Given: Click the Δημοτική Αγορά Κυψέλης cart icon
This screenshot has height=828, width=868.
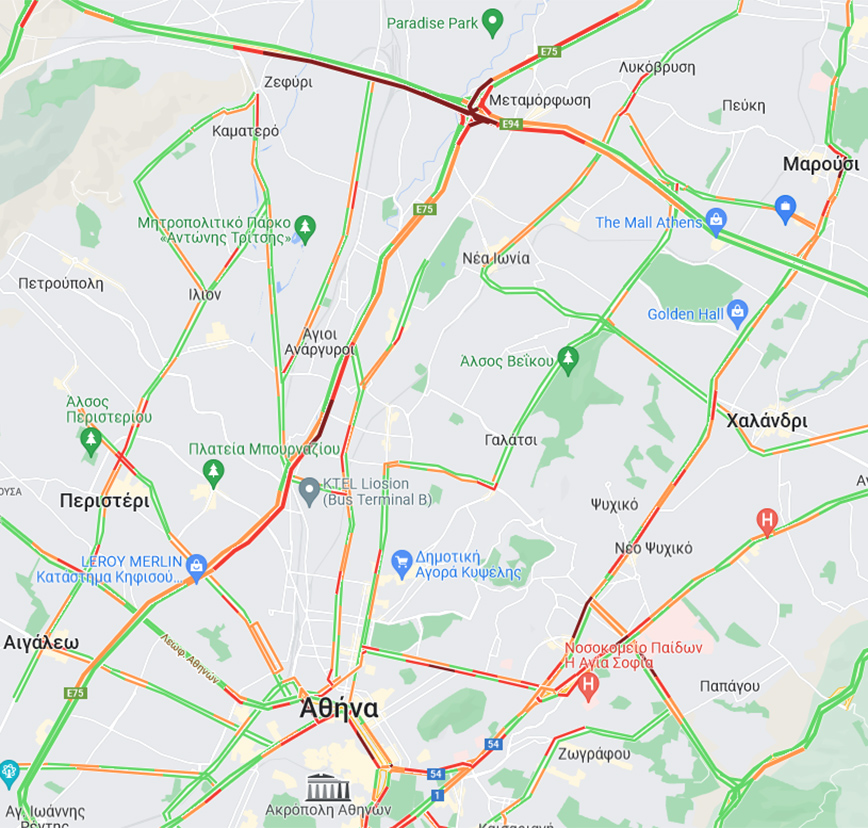Looking at the screenshot, I should pos(402,564).
